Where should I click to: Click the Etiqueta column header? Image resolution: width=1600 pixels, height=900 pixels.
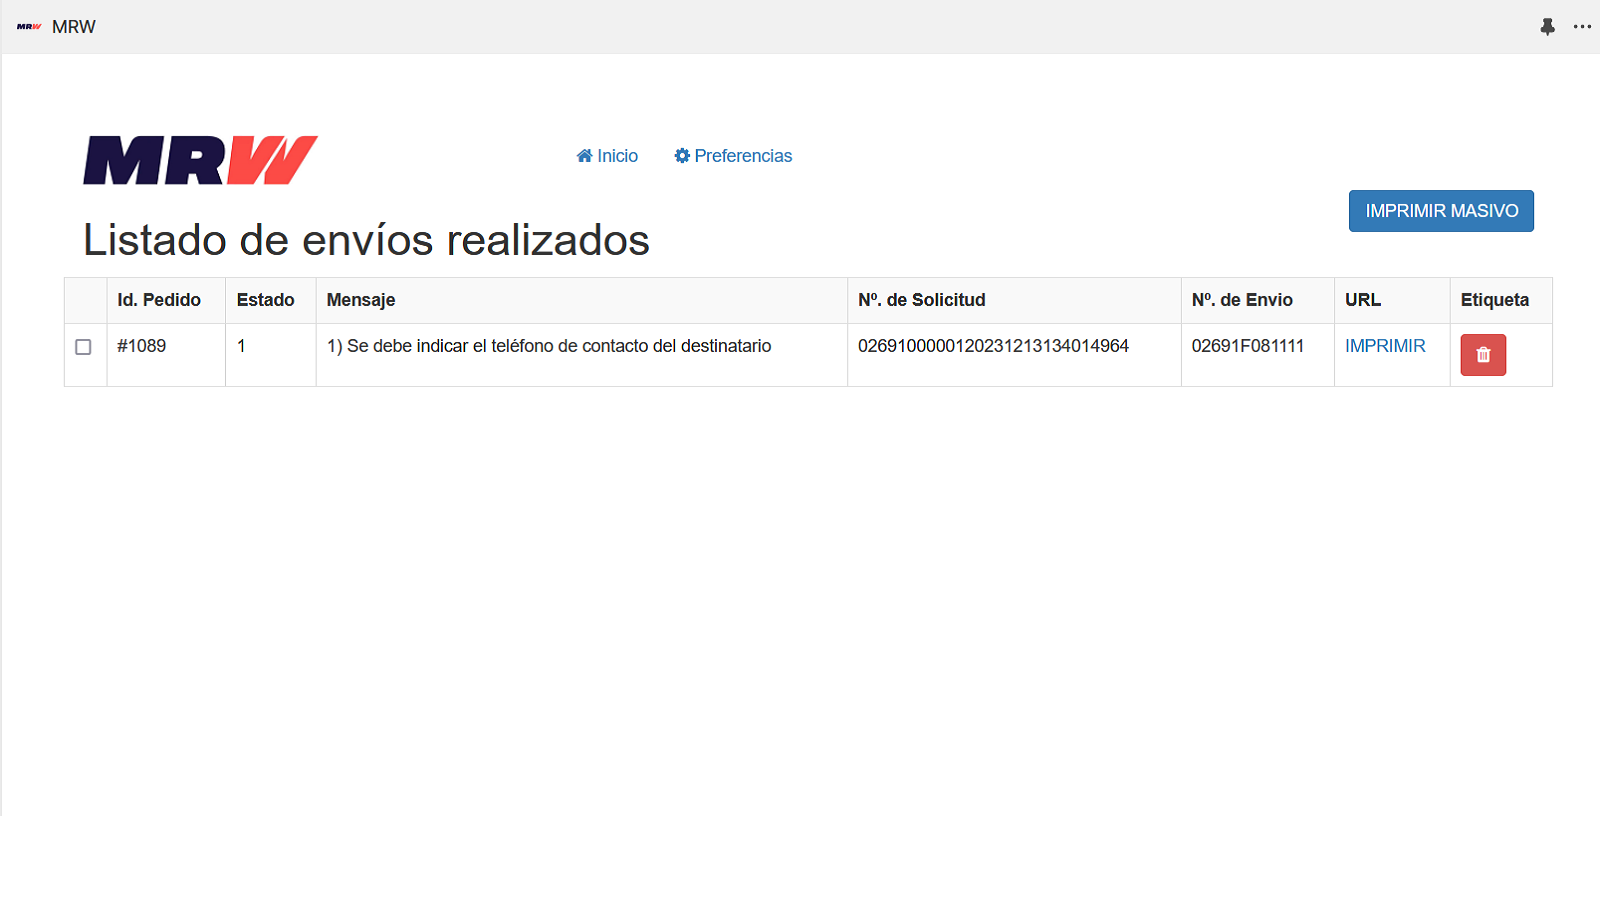[1495, 300]
